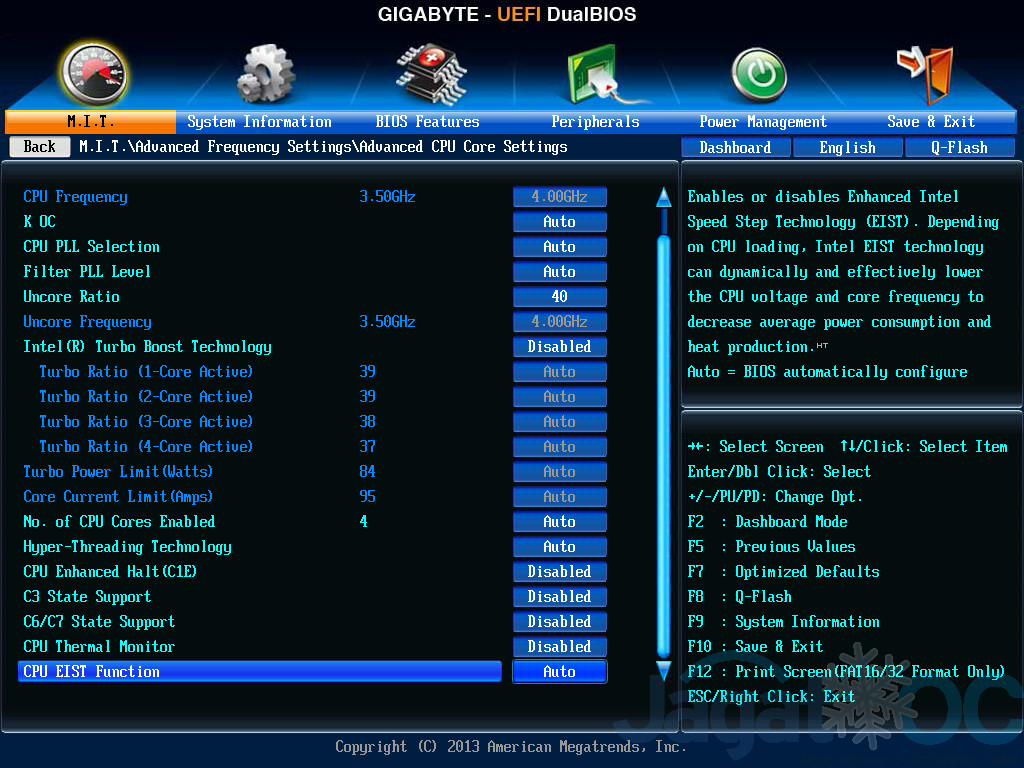Select the Peripherals expansion card icon
Image resolution: width=1024 pixels, height=768 pixels.
(x=597, y=75)
